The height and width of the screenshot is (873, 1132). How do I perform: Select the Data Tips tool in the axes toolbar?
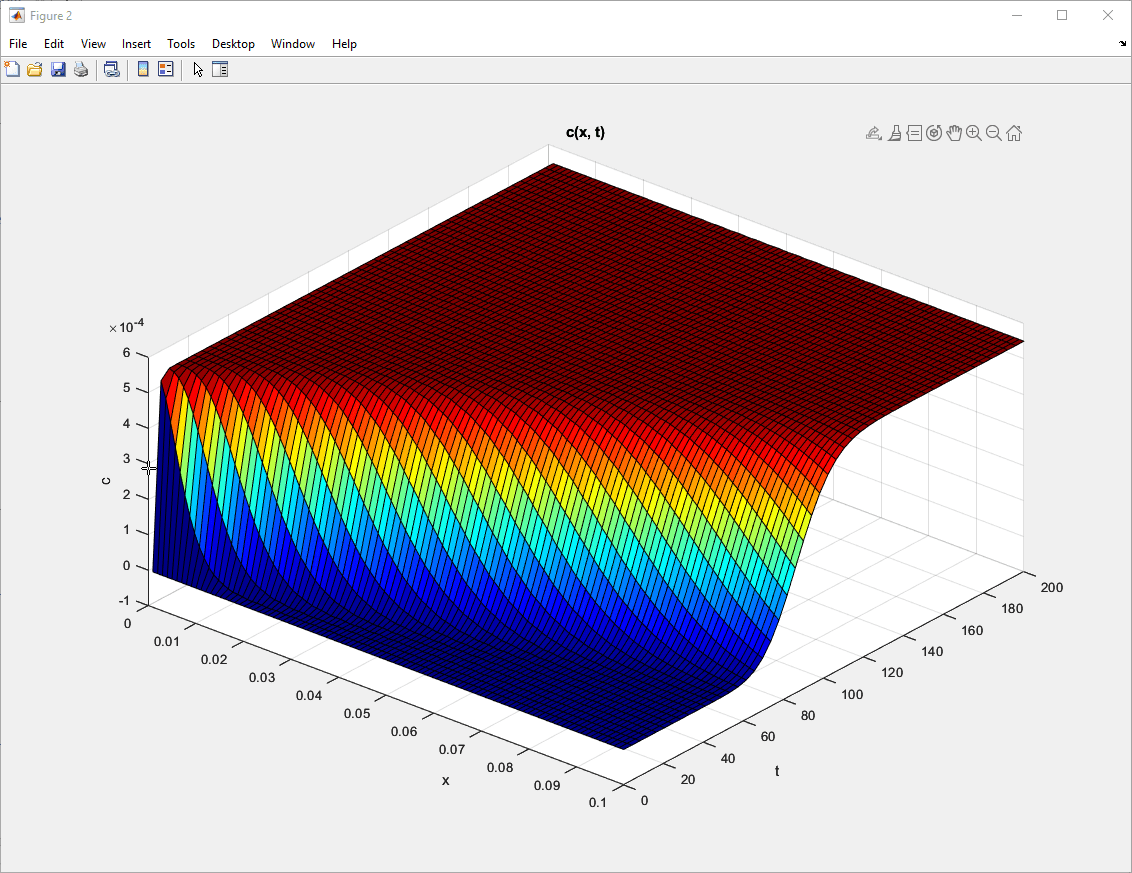click(x=914, y=132)
